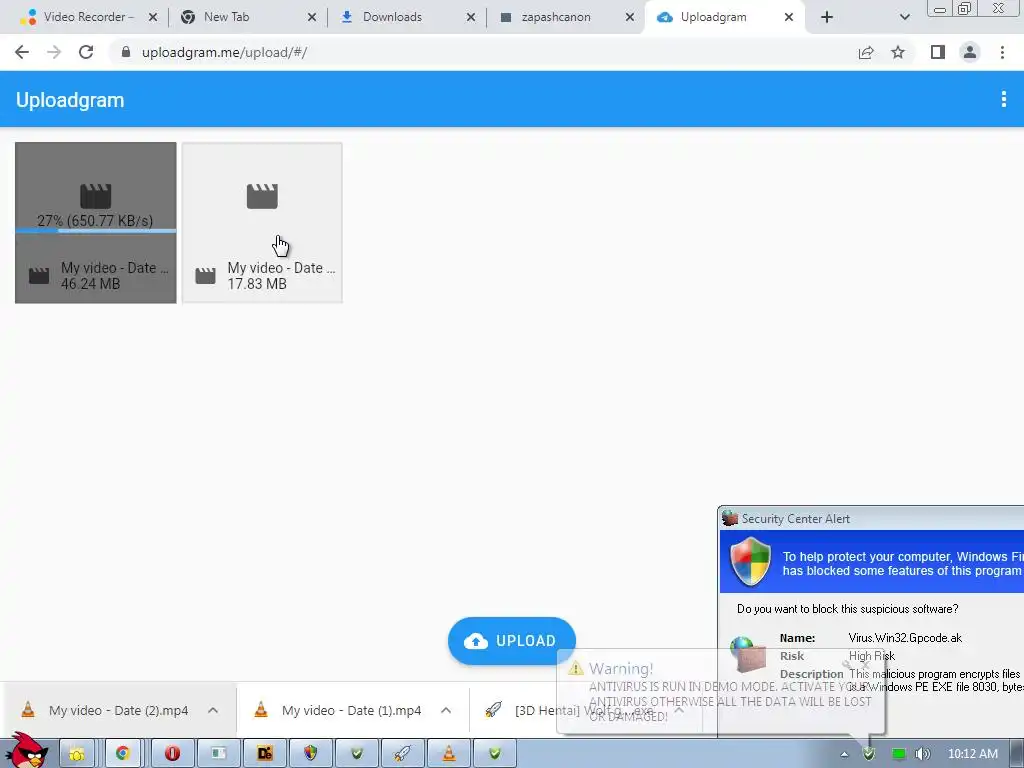This screenshot has height=768, width=1024.
Task: Open the volume speaker tray icon
Action: tap(922, 754)
